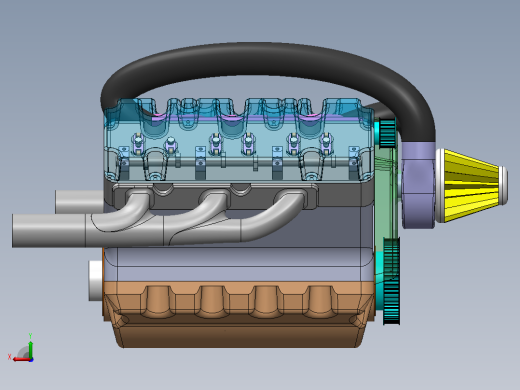
Task: Select the lower large cyan toothed pulley
Action: click(x=391, y=282)
